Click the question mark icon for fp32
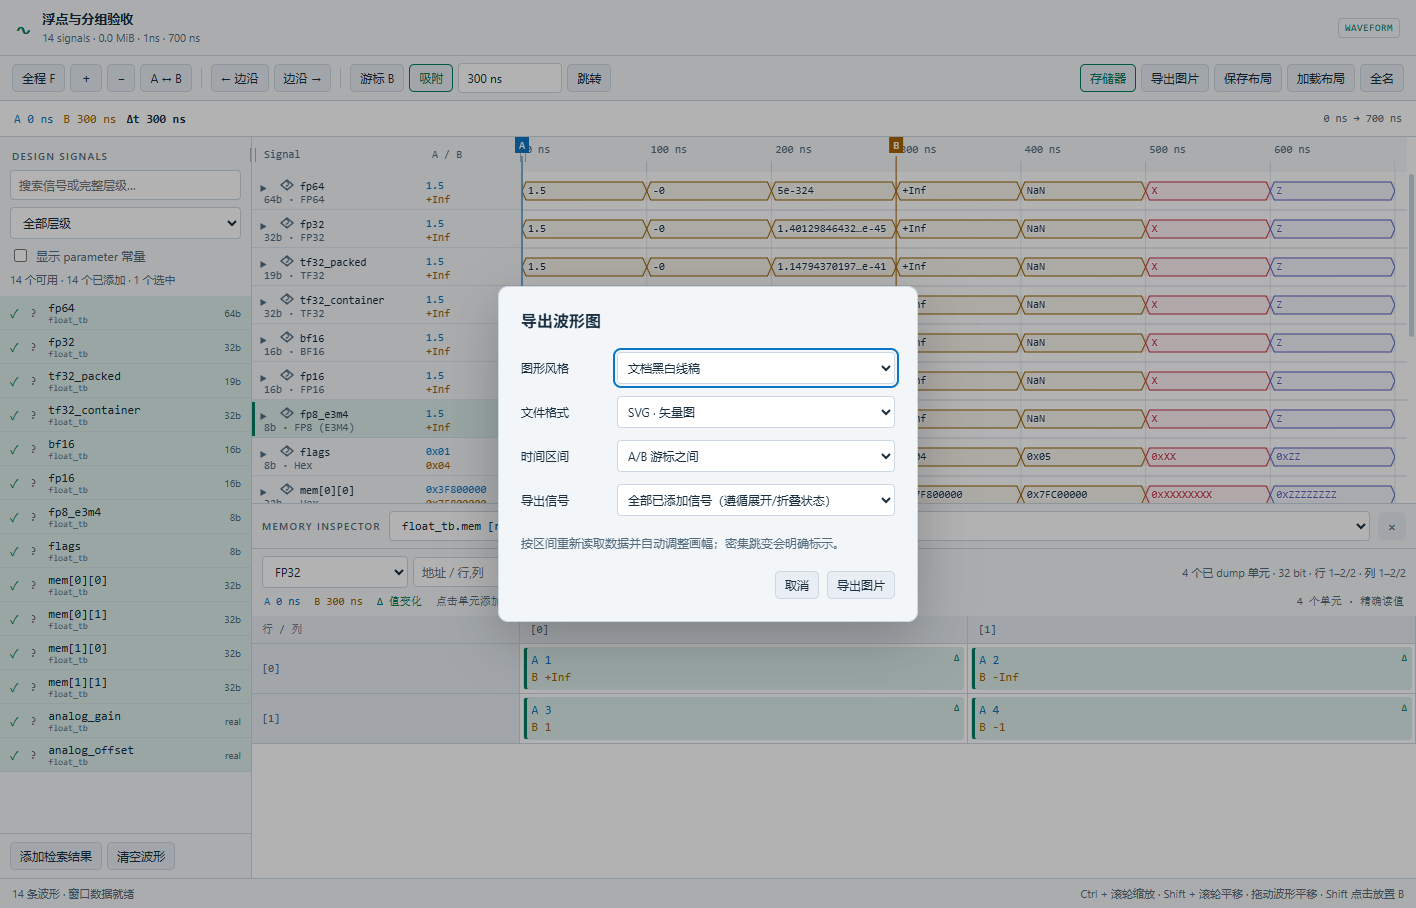 click(x=33, y=348)
